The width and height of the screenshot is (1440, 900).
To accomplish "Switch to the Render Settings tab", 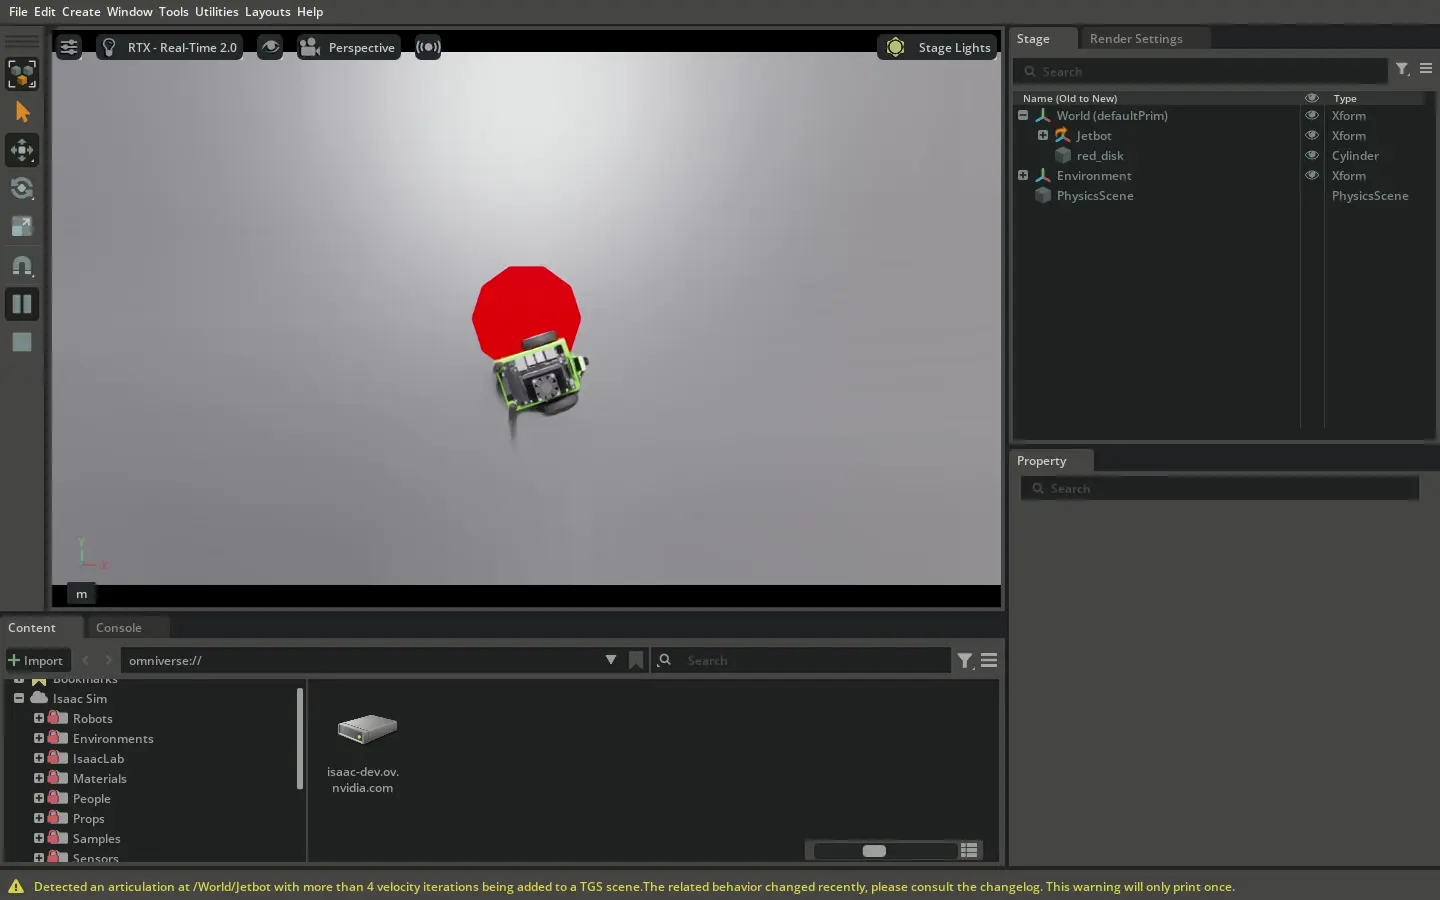I will [1136, 38].
